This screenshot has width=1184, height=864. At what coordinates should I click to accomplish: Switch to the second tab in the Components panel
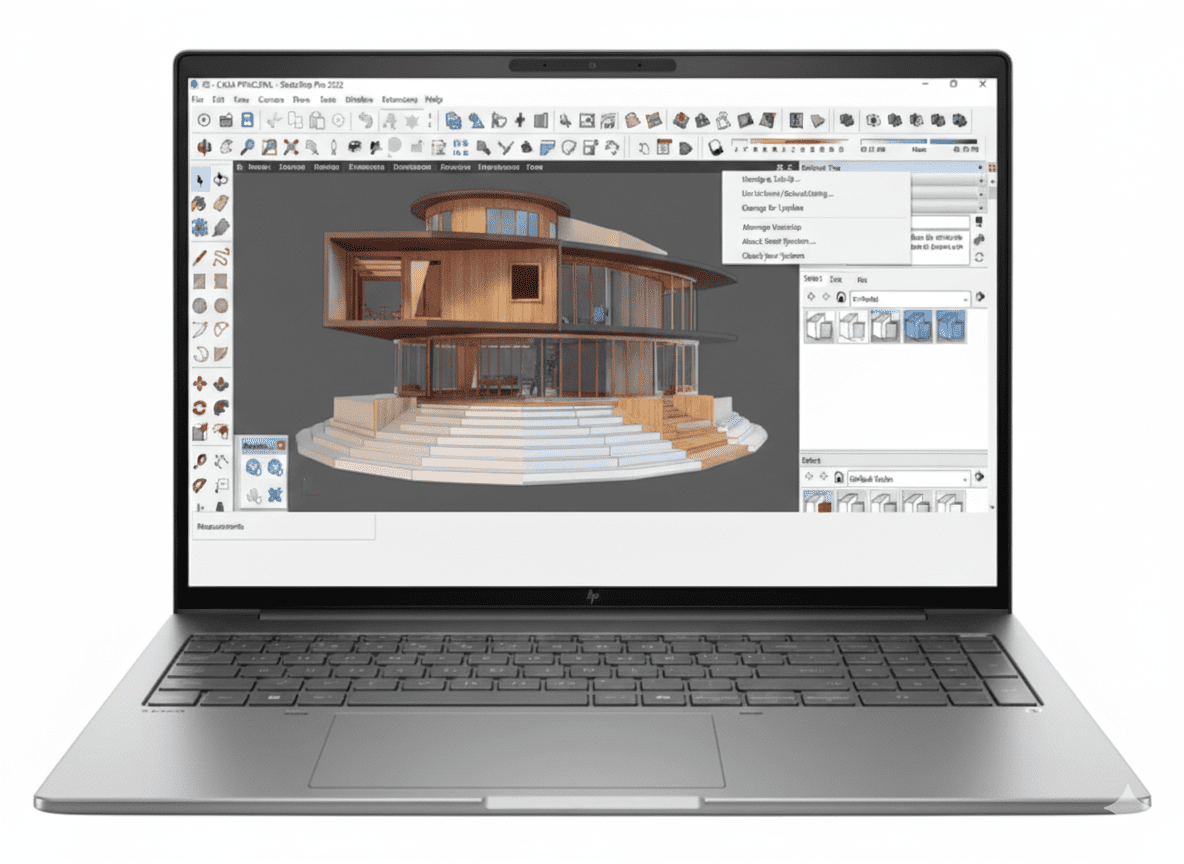(835, 280)
